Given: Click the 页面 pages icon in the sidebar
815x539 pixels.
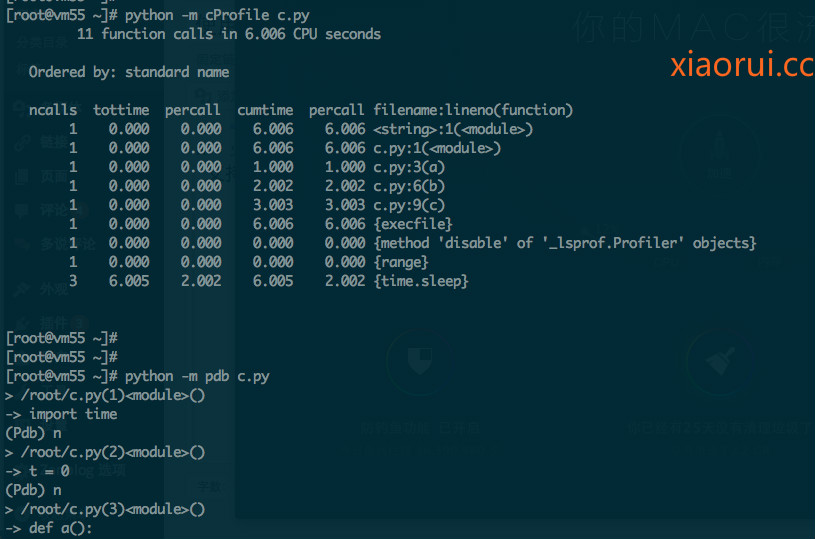Looking at the screenshot, I should [21, 176].
